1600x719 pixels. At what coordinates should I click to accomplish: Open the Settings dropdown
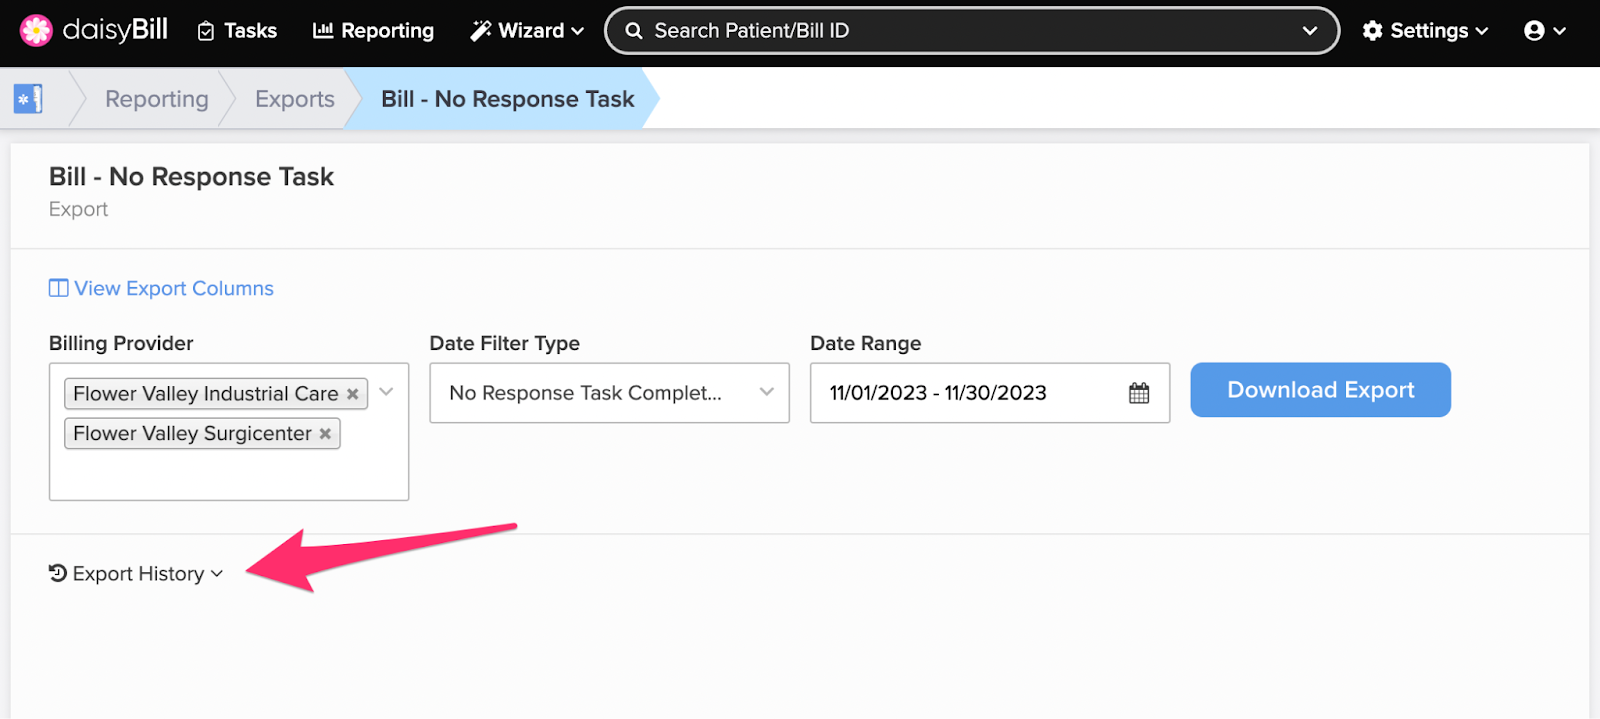click(1425, 31)
